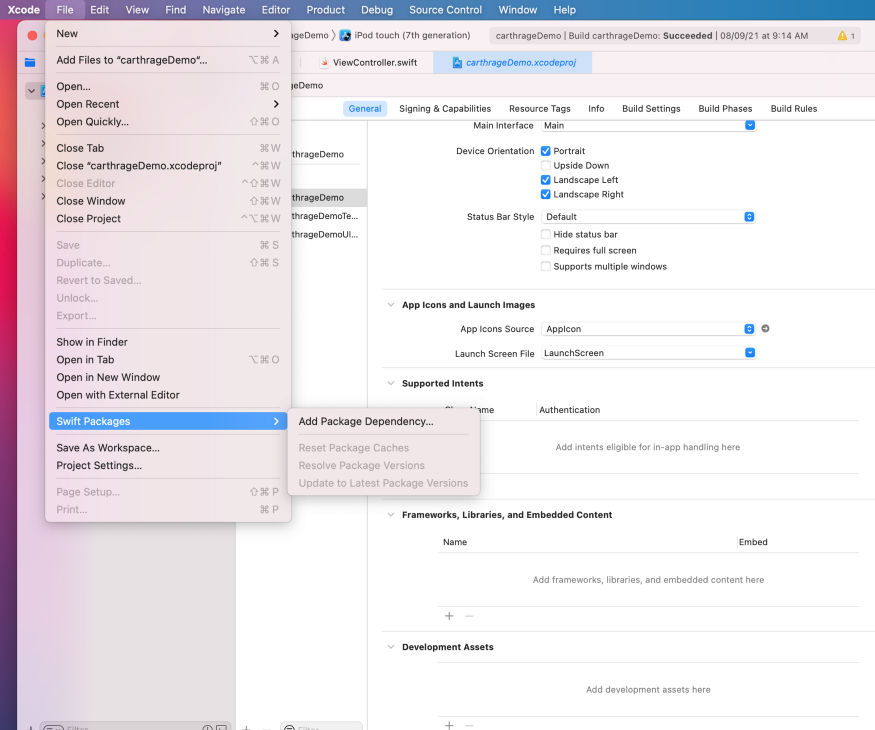Viewport: 875px width, 730px height.
Task: Open Project Settings...
Action: tap(168, 465)
